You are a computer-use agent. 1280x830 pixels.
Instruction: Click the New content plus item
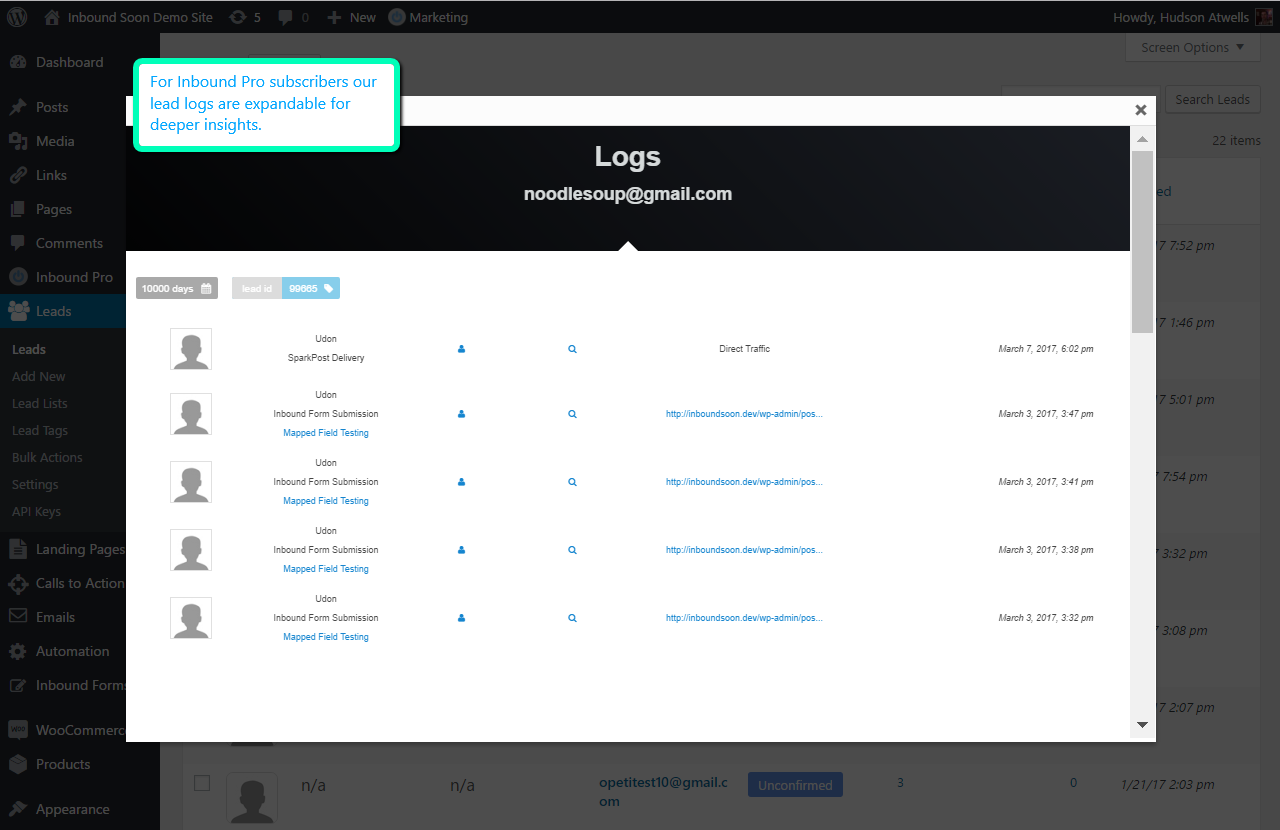click(x=351, y=17)
